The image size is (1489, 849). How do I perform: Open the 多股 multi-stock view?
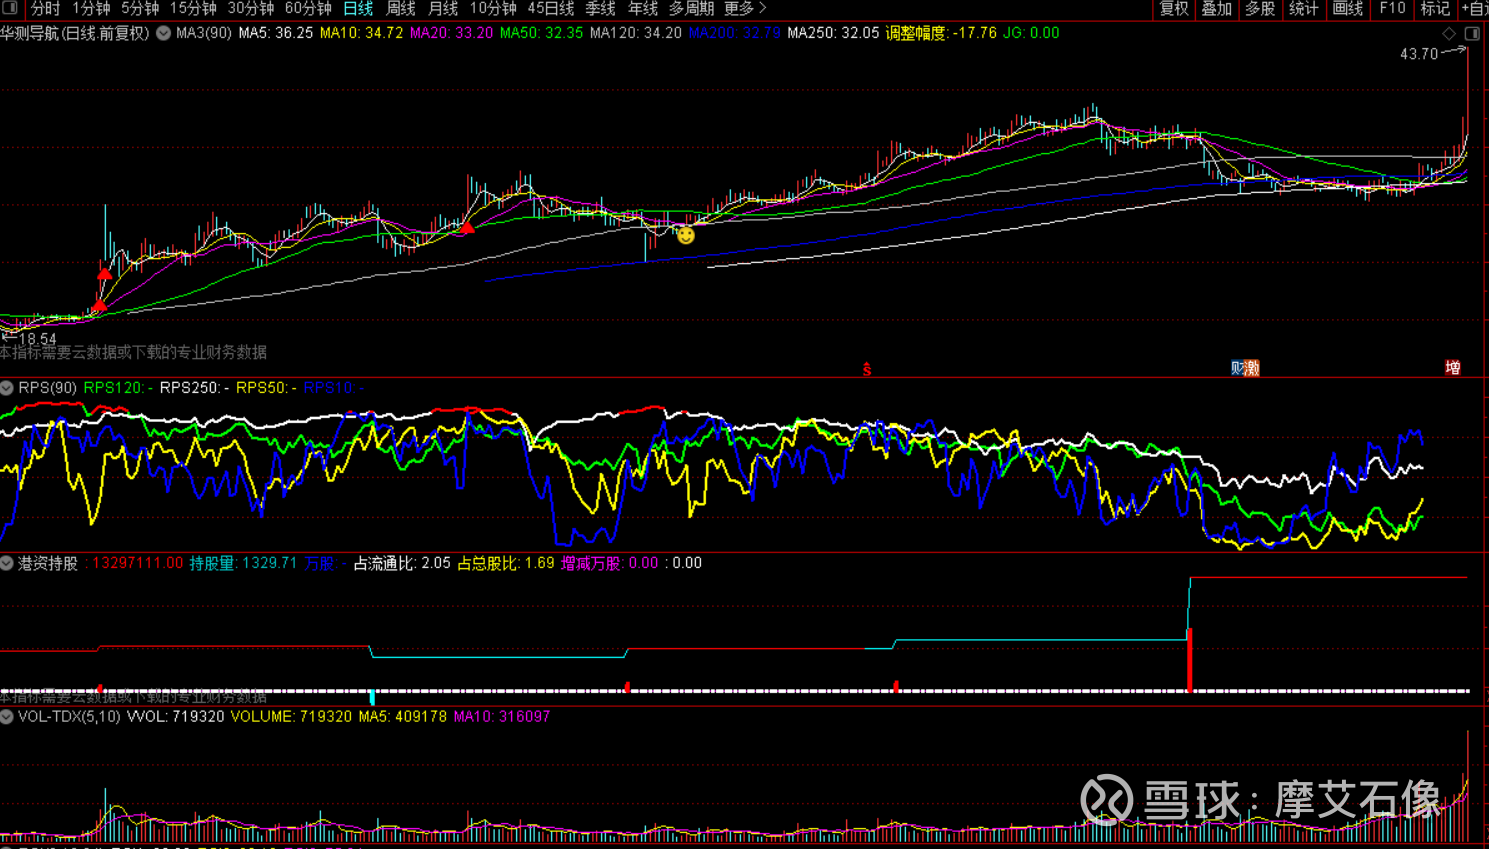pyautogui.click(x=1260, y=8)
